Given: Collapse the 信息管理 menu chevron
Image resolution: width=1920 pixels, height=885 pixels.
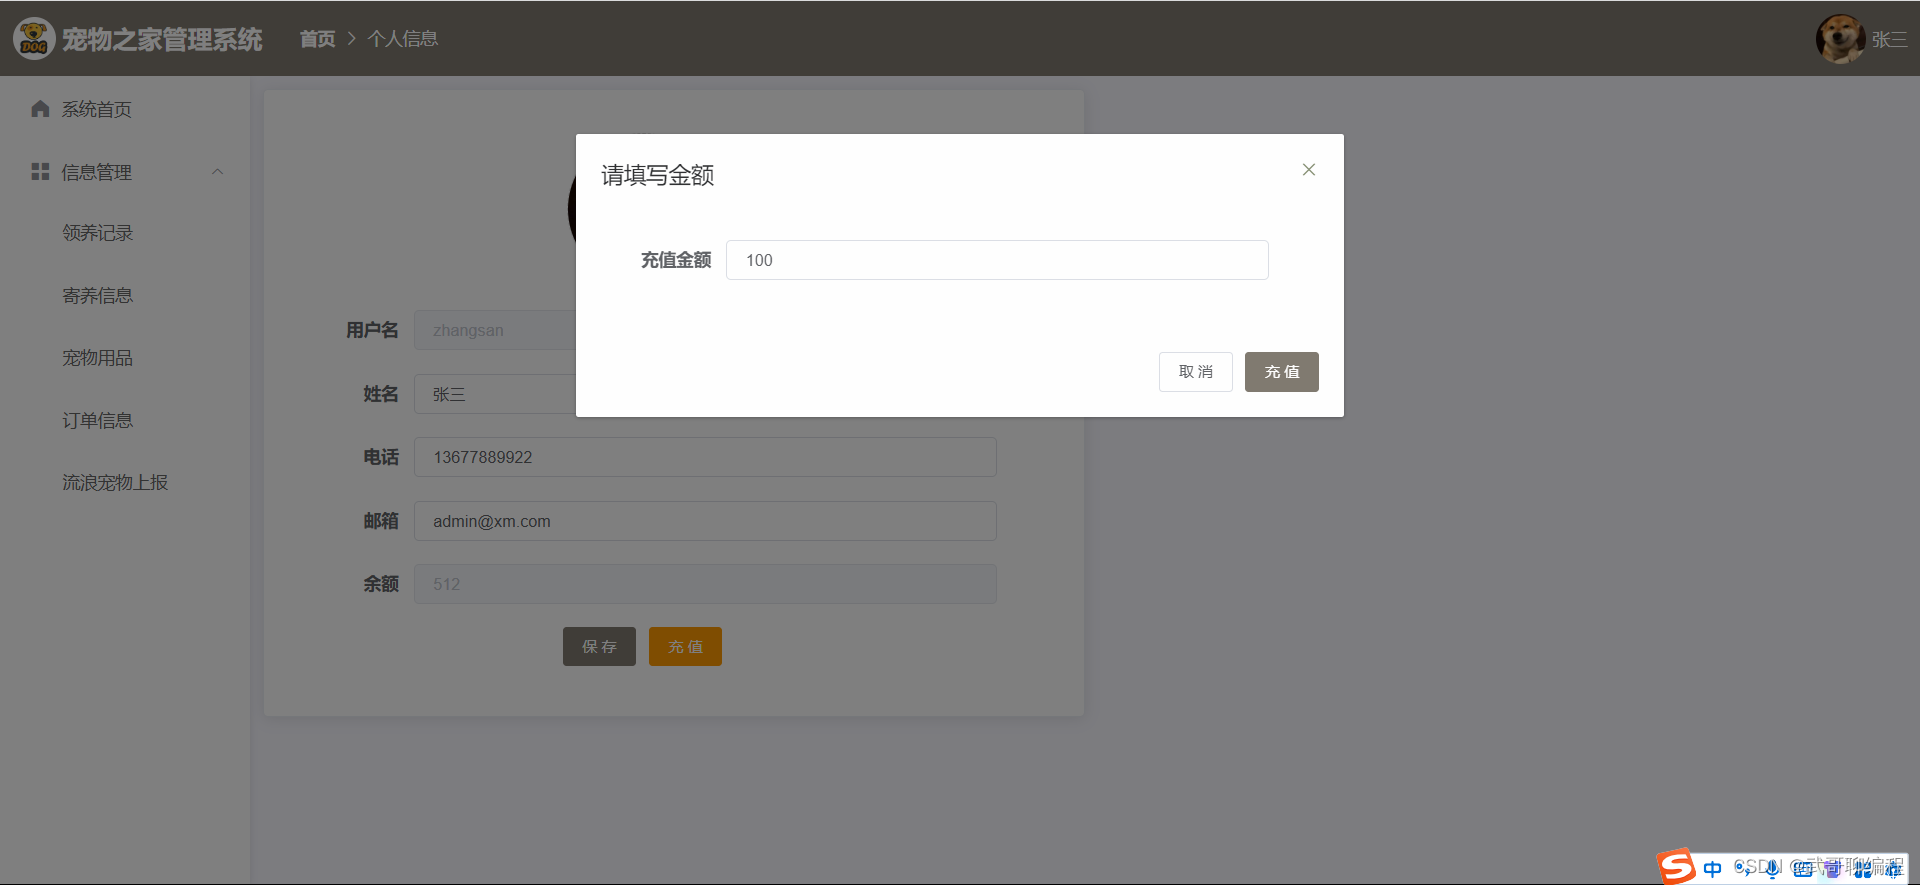Looking at the screenshot, I should pos(217,172).
